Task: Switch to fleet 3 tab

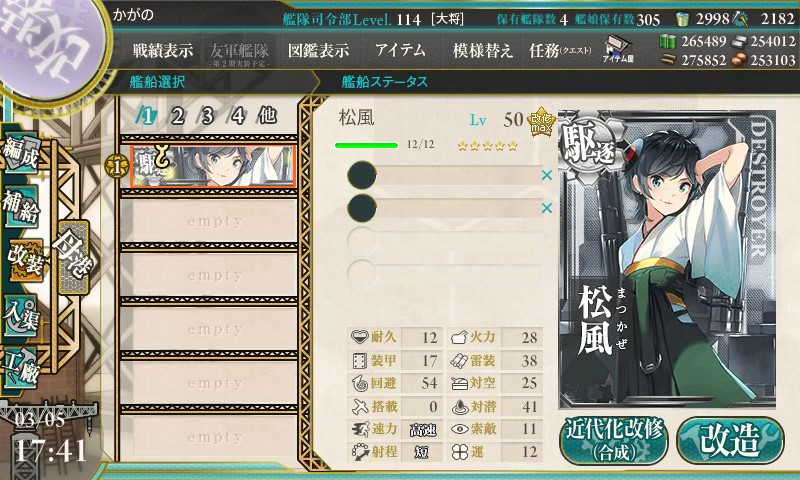Action: pyautogui.click(x=207, y=116)
